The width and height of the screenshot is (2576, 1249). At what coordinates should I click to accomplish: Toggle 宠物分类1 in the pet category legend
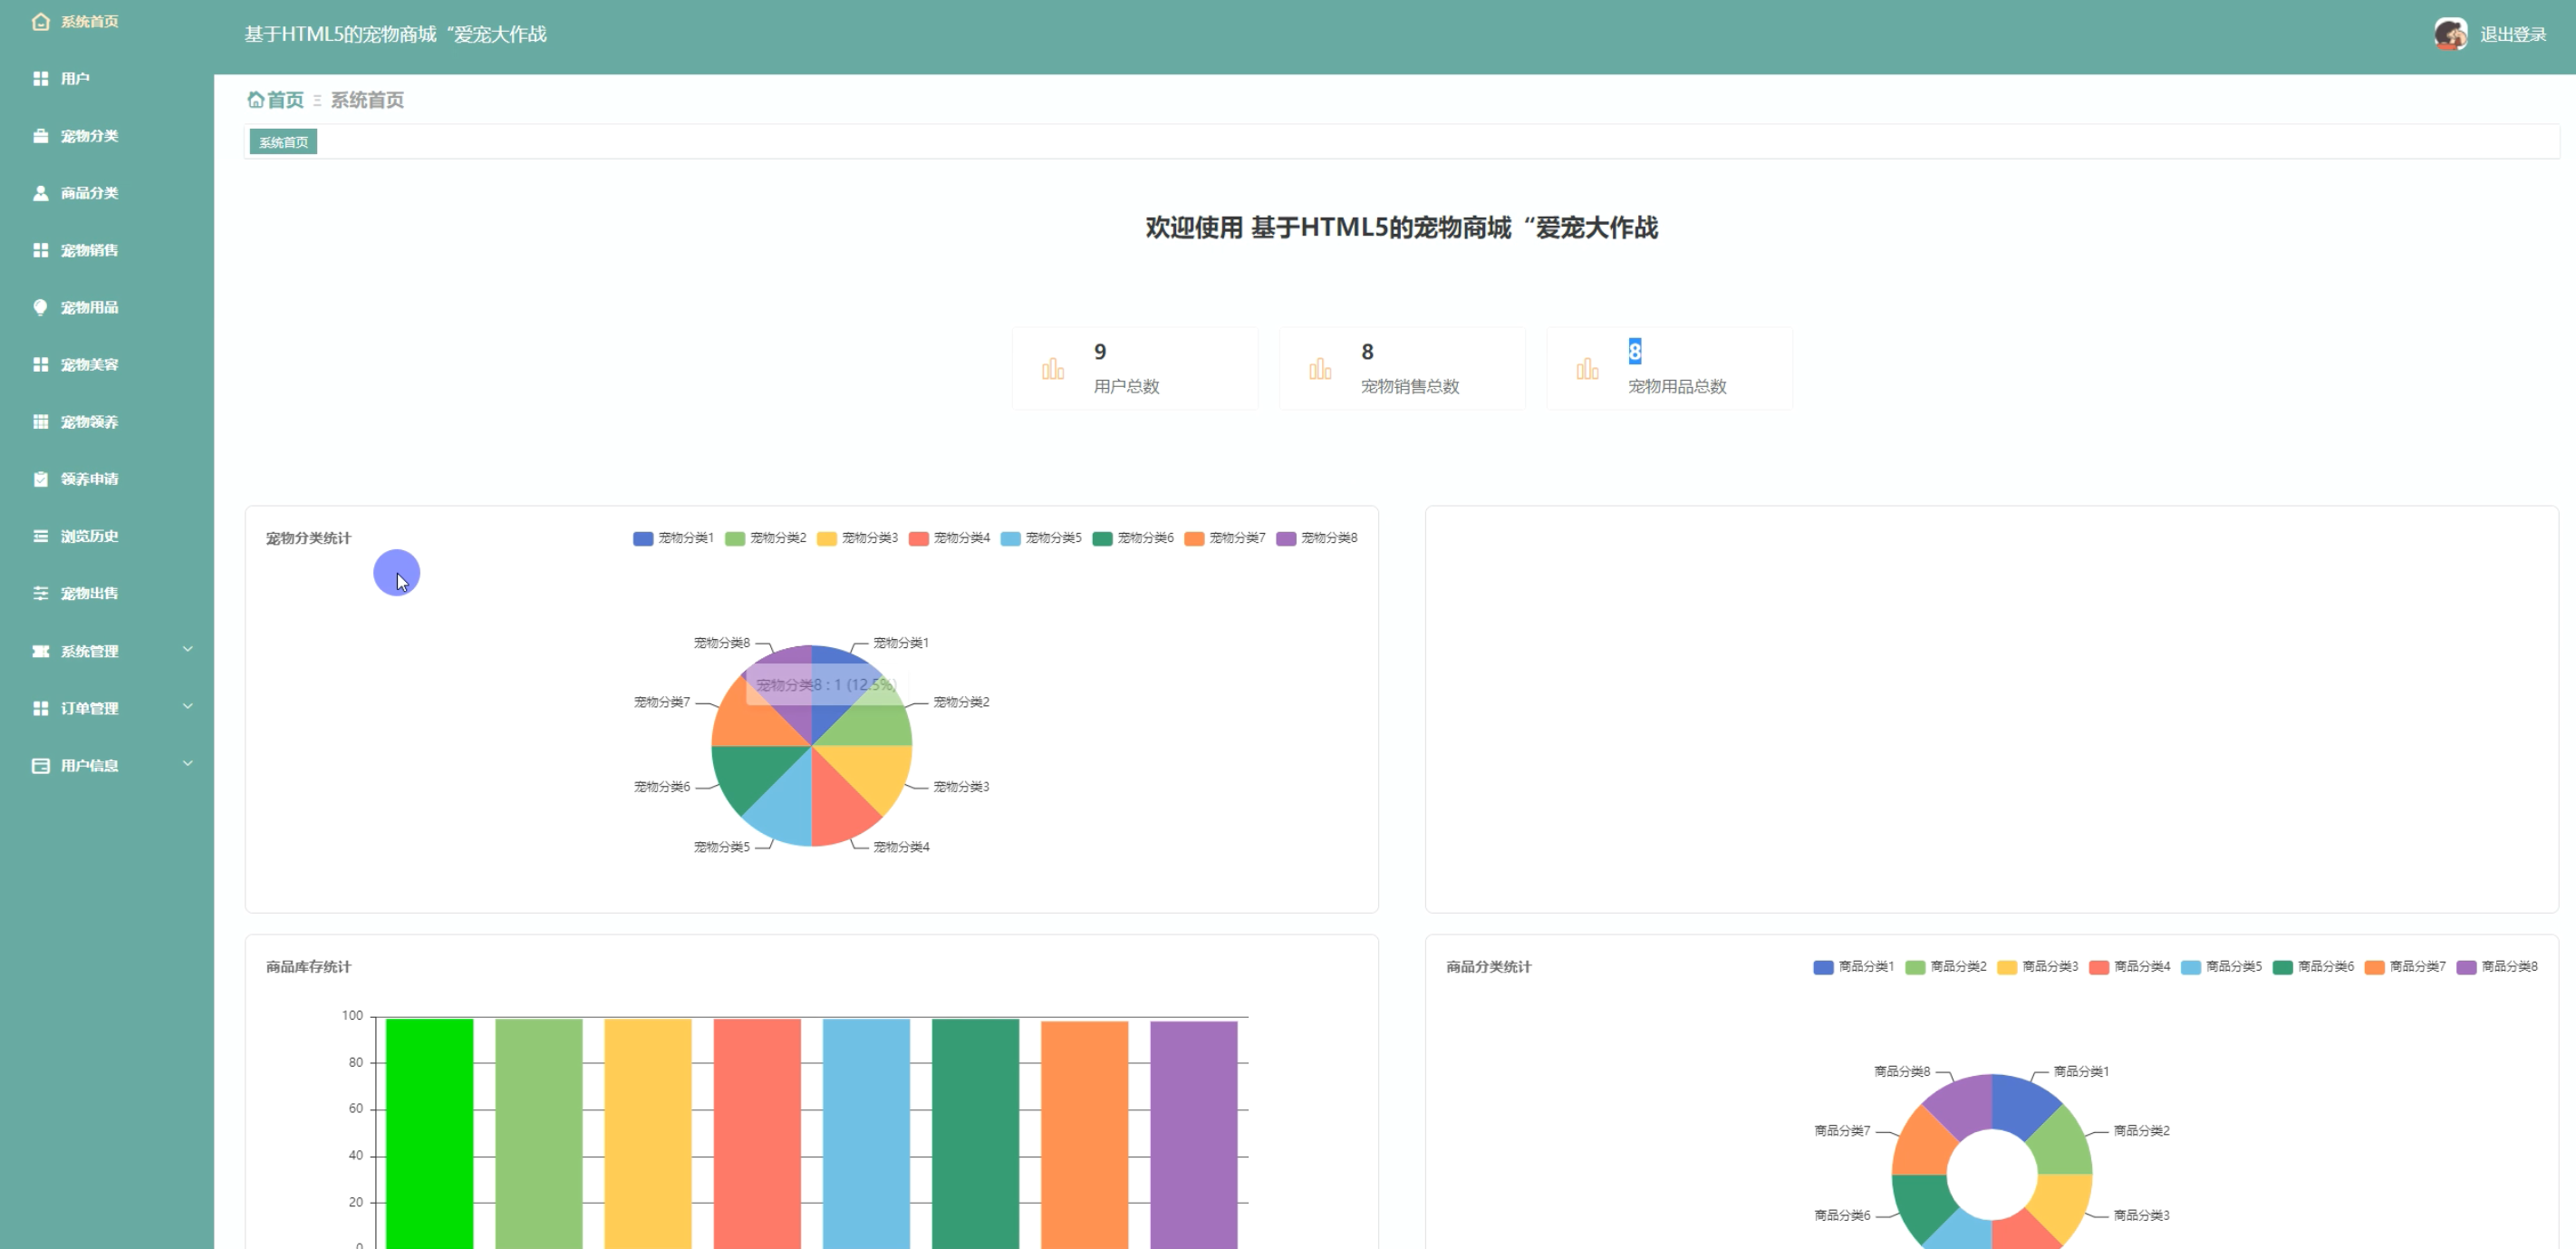tap(673, 538)
